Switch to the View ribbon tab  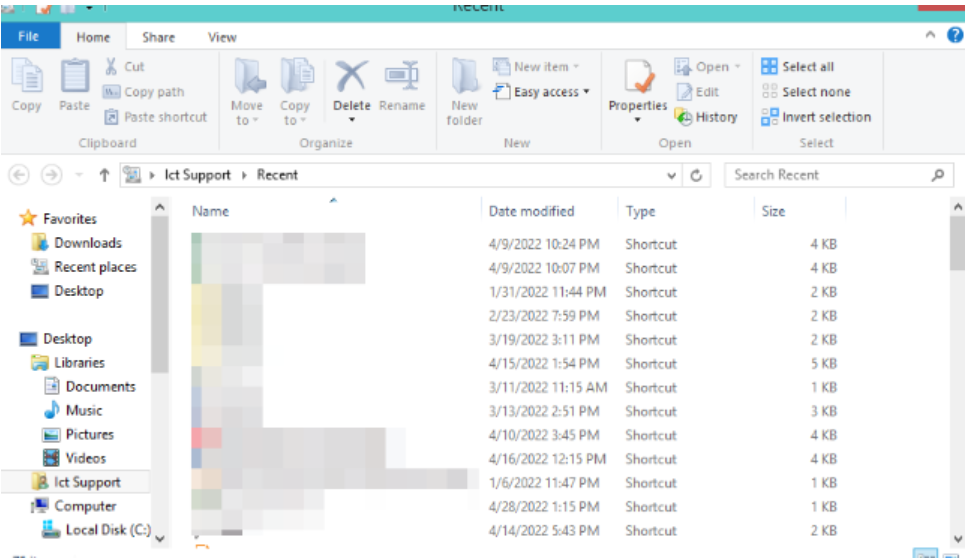[222, 37]
